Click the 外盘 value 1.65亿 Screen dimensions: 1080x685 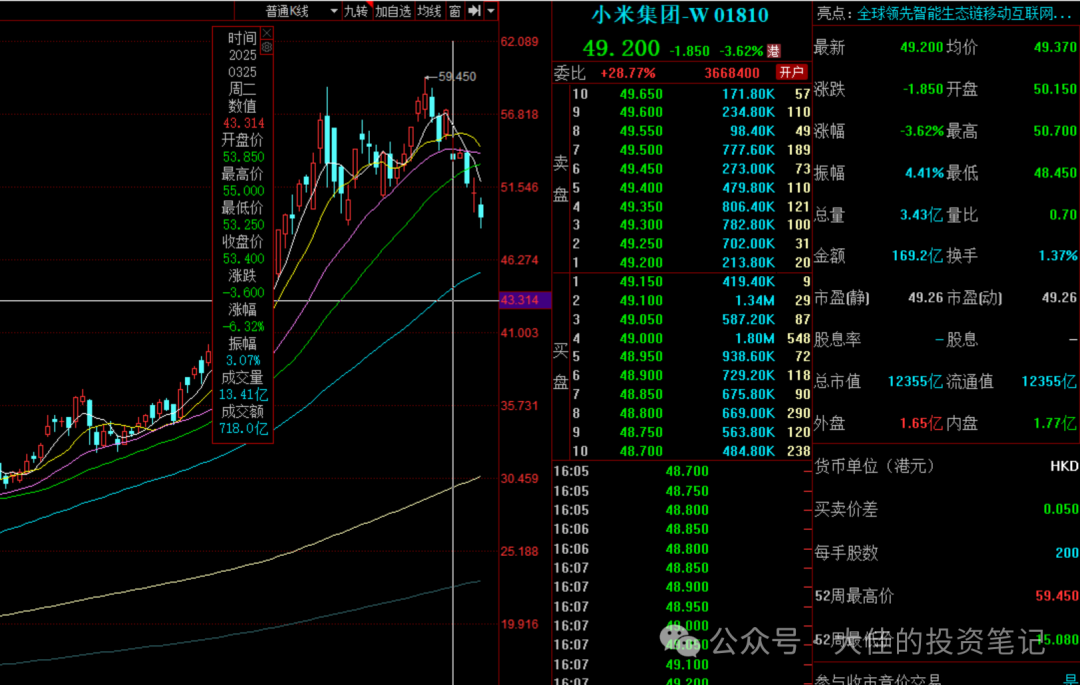tap(921, 423)
